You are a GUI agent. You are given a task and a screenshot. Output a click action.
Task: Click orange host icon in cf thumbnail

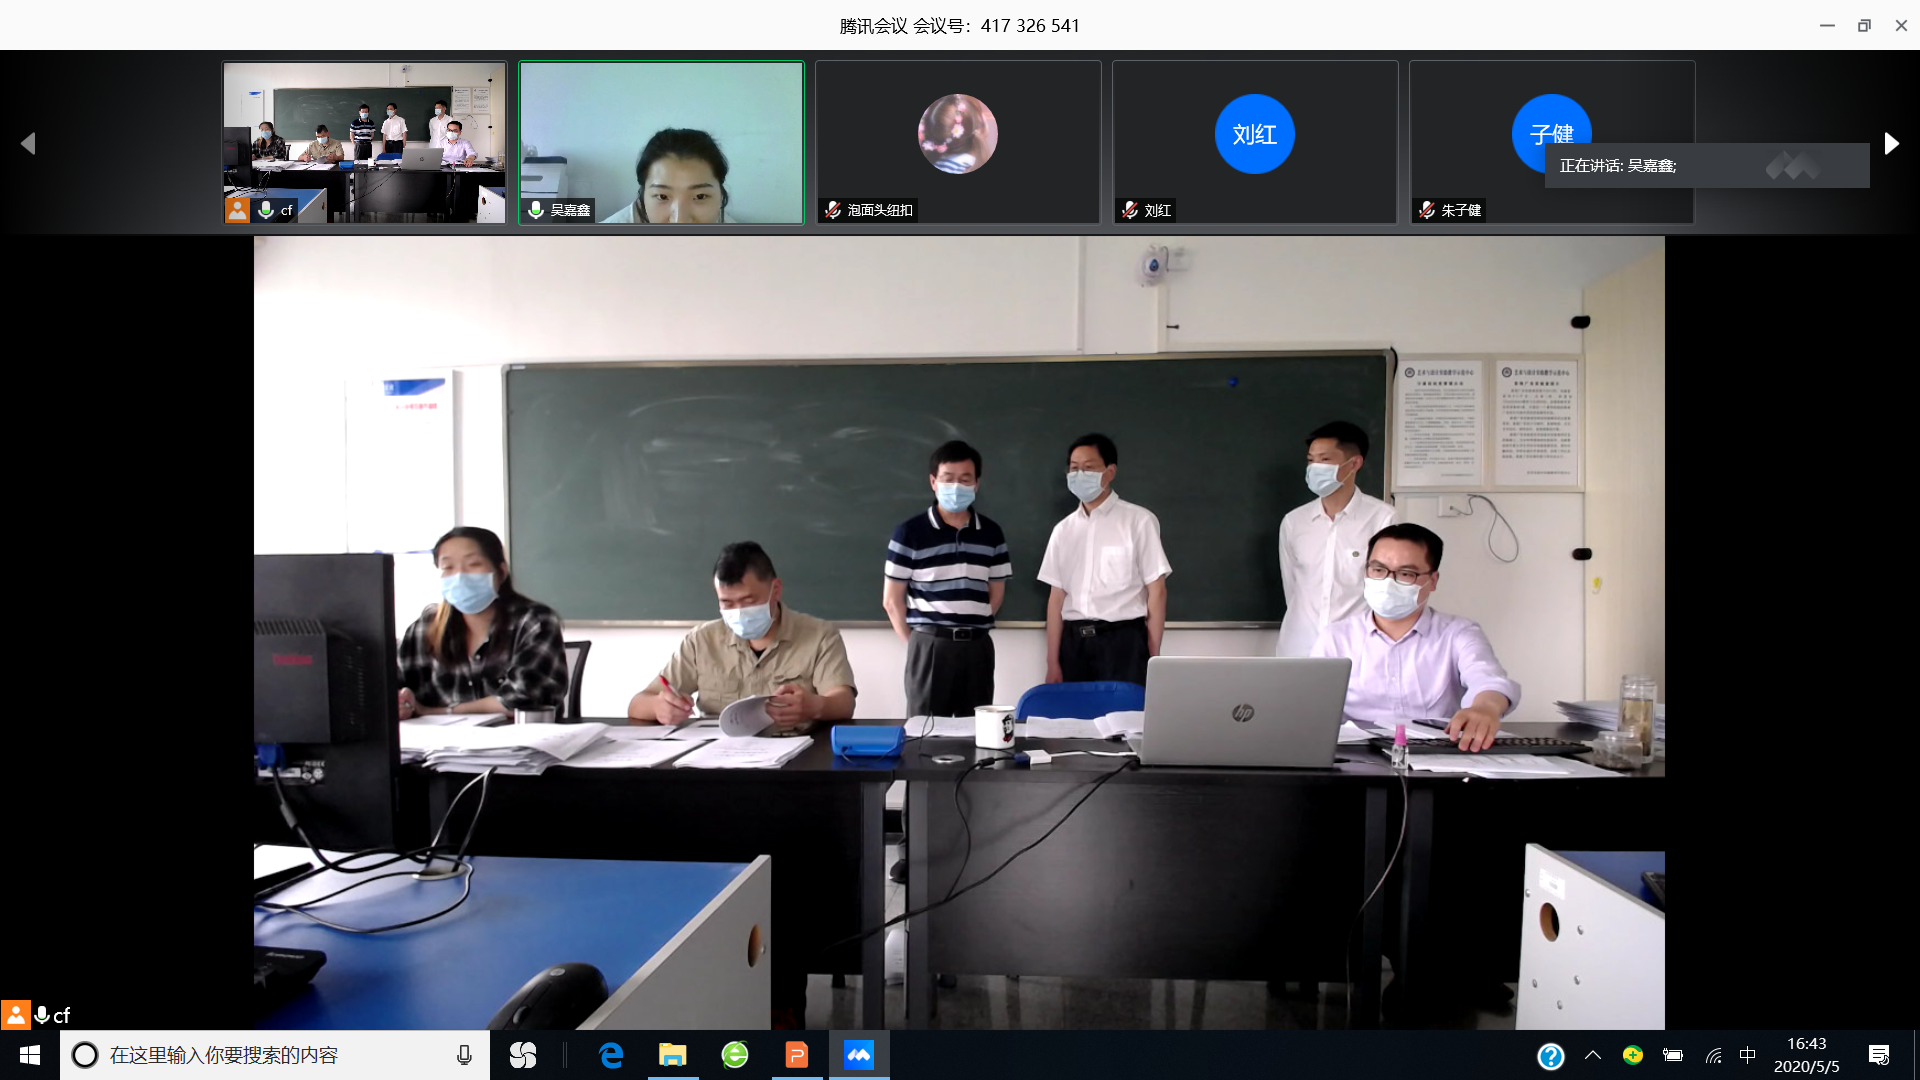click(237, 210)
